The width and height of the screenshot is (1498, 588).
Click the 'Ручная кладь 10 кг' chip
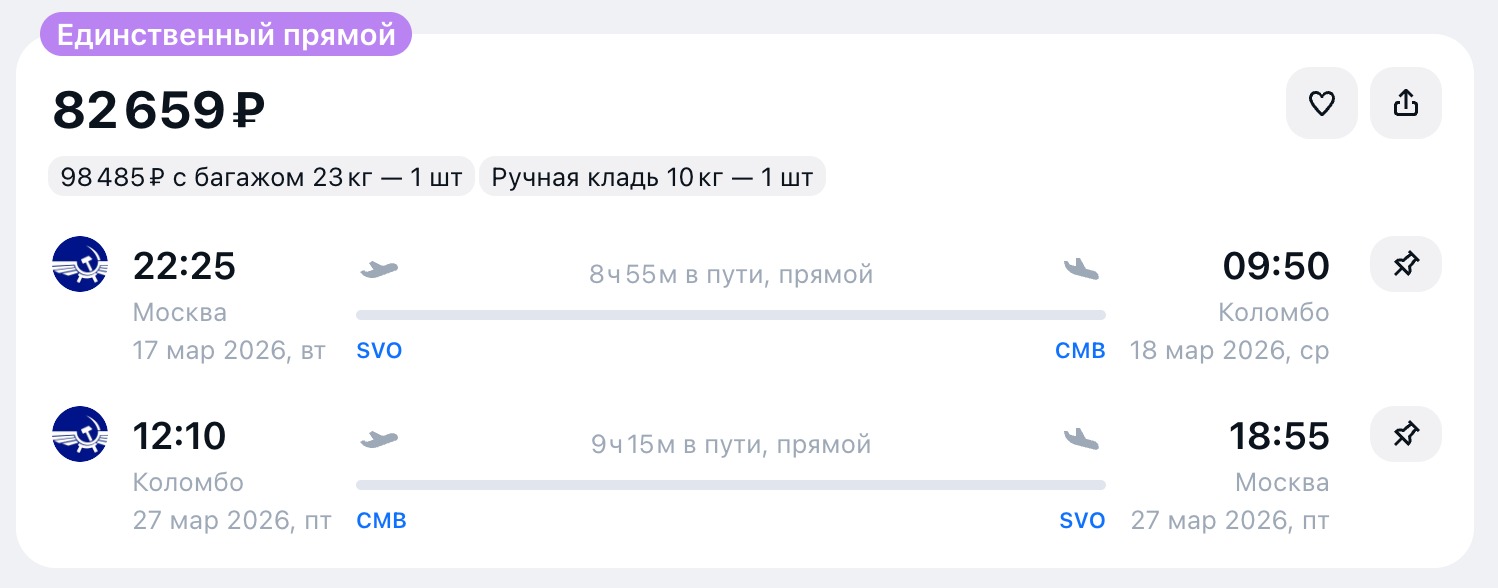[652, 178]
